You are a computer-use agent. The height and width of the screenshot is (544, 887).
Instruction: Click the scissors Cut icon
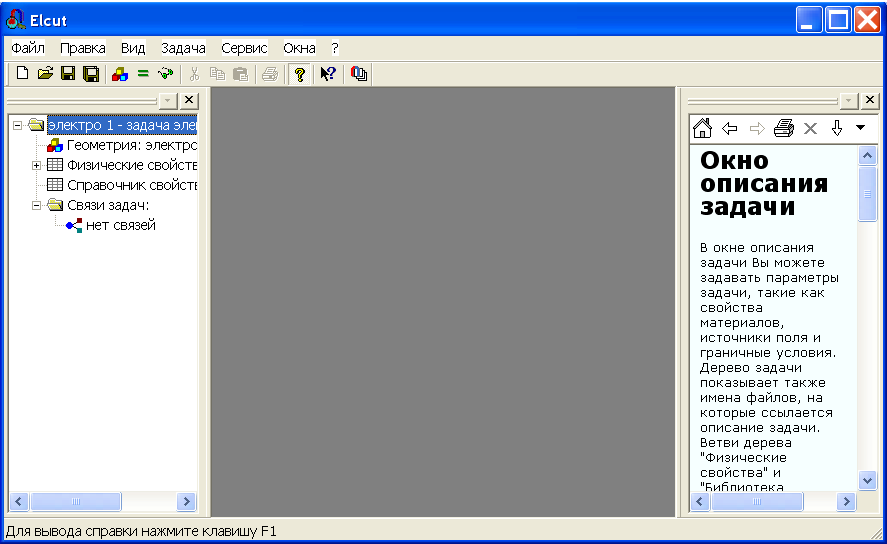(x=195, y=74)
